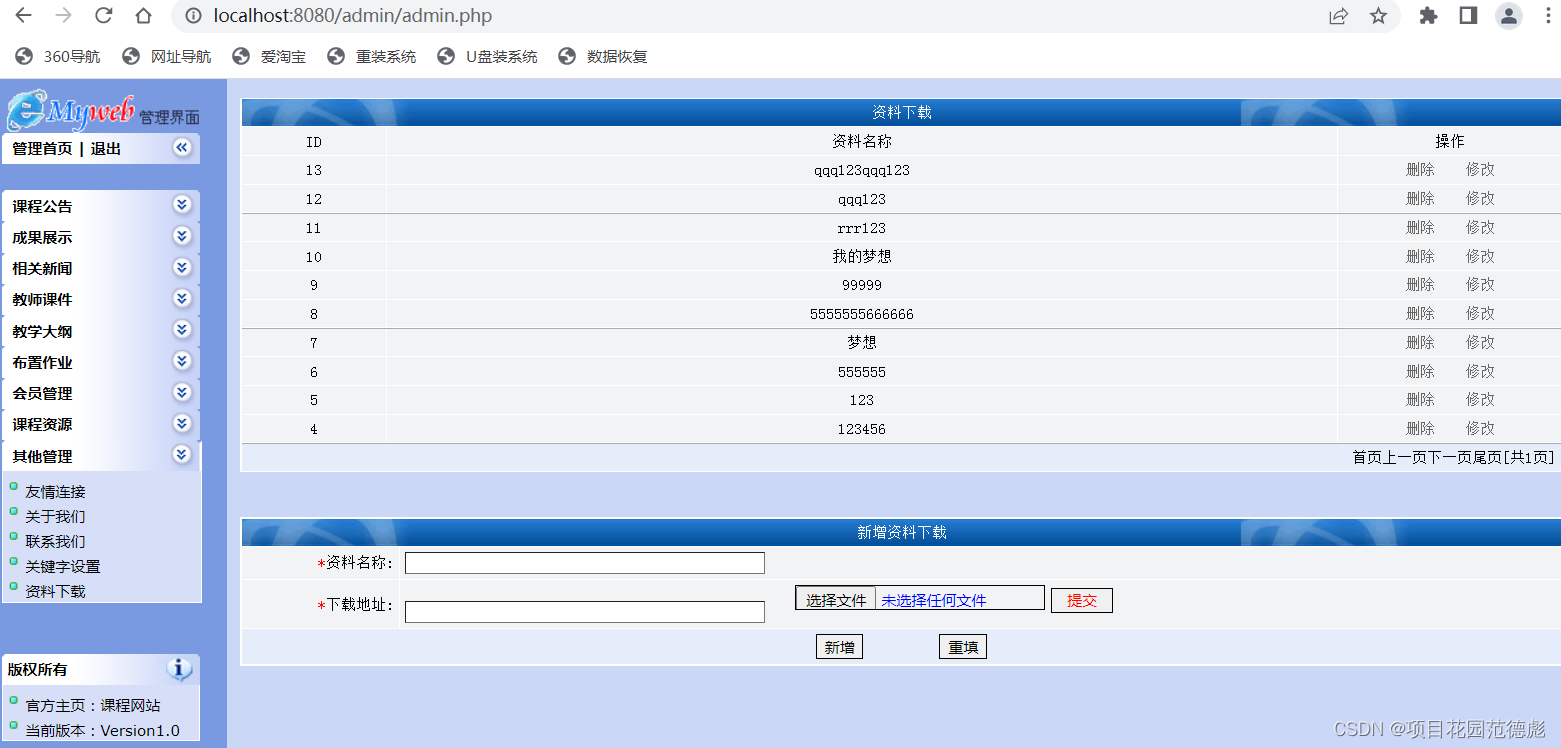Click the 选择文件 file chooser button
This screenshot has height=748, width=1561.
836,600
